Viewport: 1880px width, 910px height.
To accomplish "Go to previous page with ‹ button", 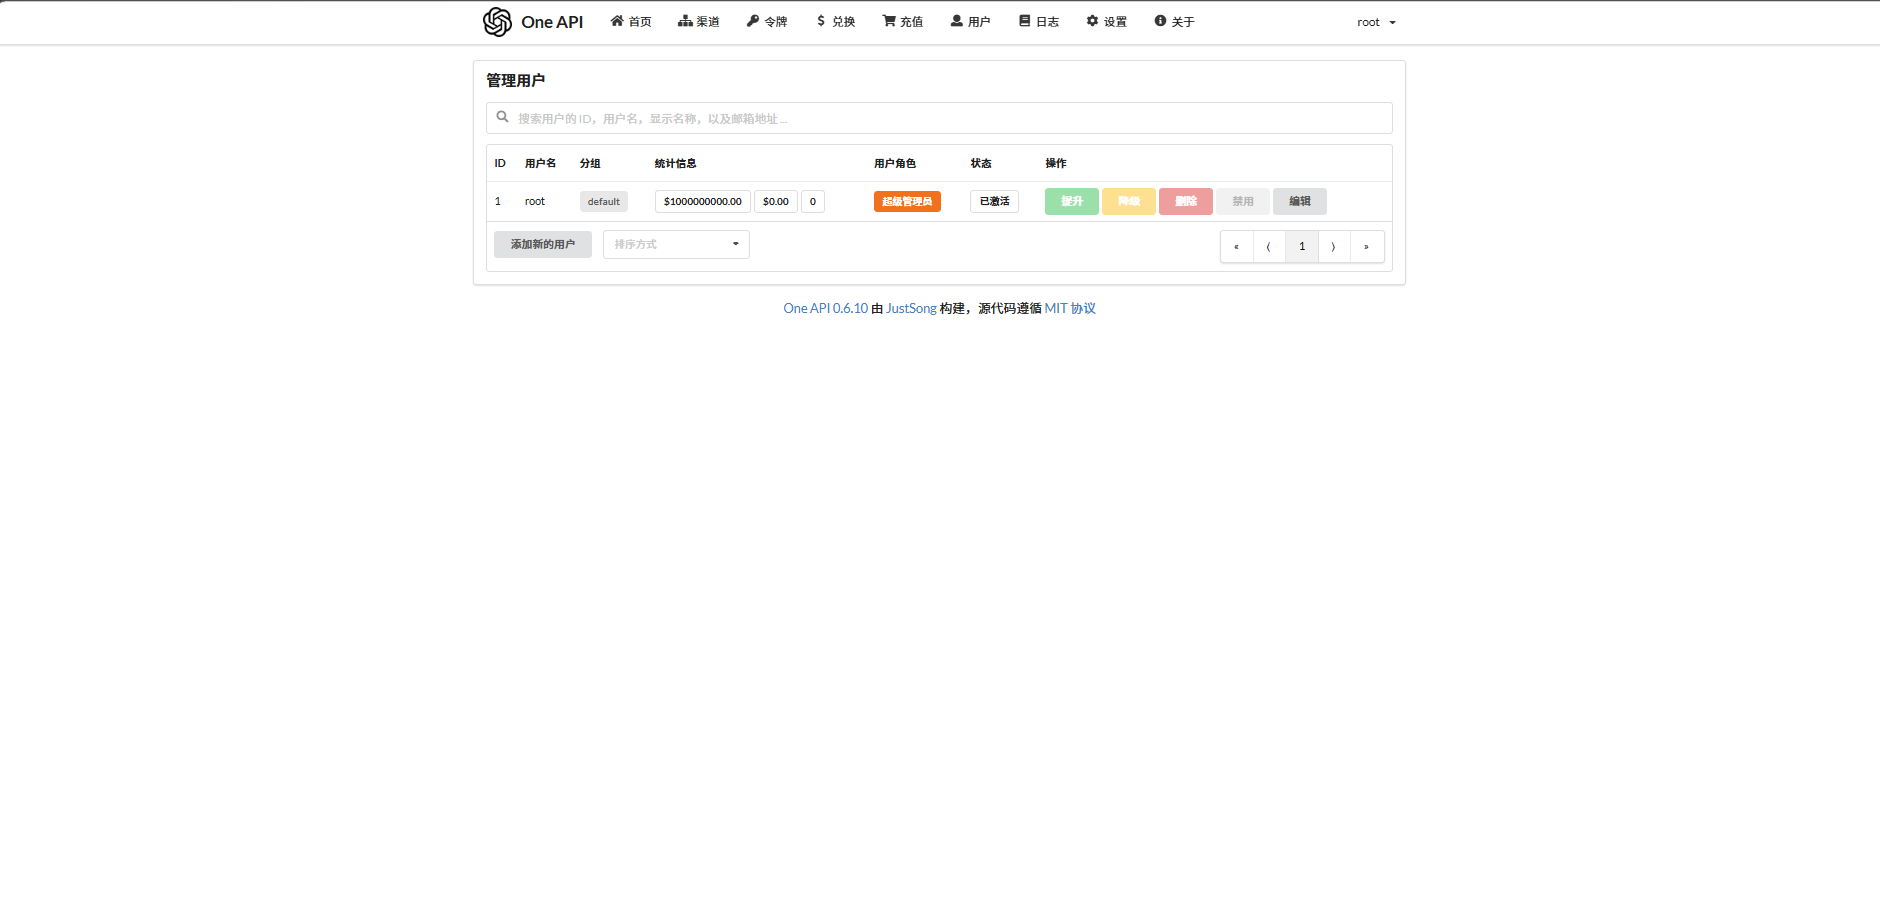I will tap(1269, 247).
